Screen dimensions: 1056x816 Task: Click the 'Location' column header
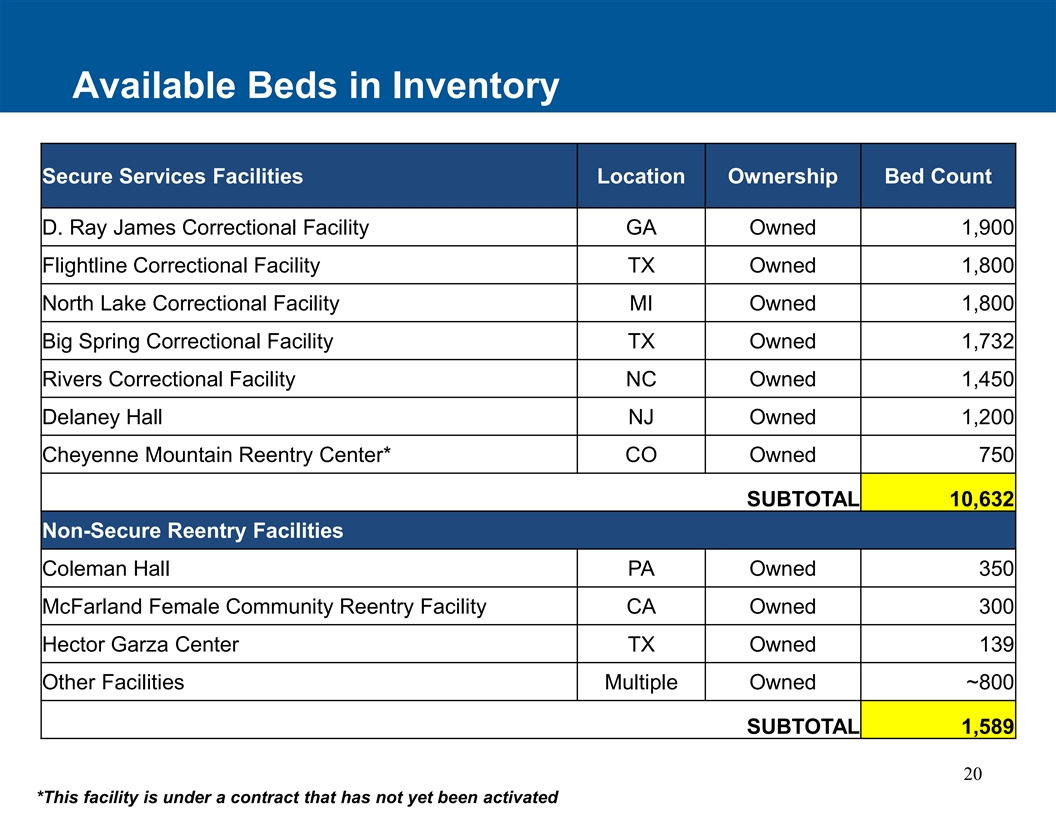(x=641, y=177)
